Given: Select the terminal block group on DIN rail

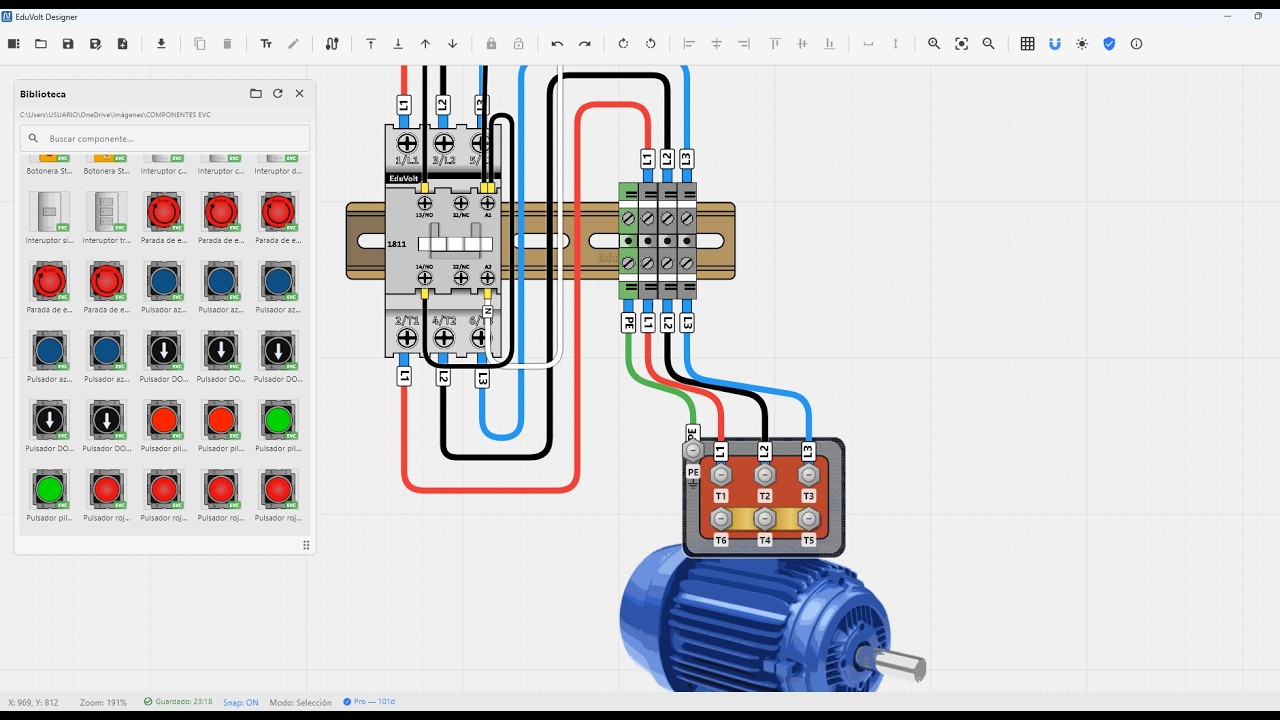Looking at the screenshot, I should click(657, 241).
